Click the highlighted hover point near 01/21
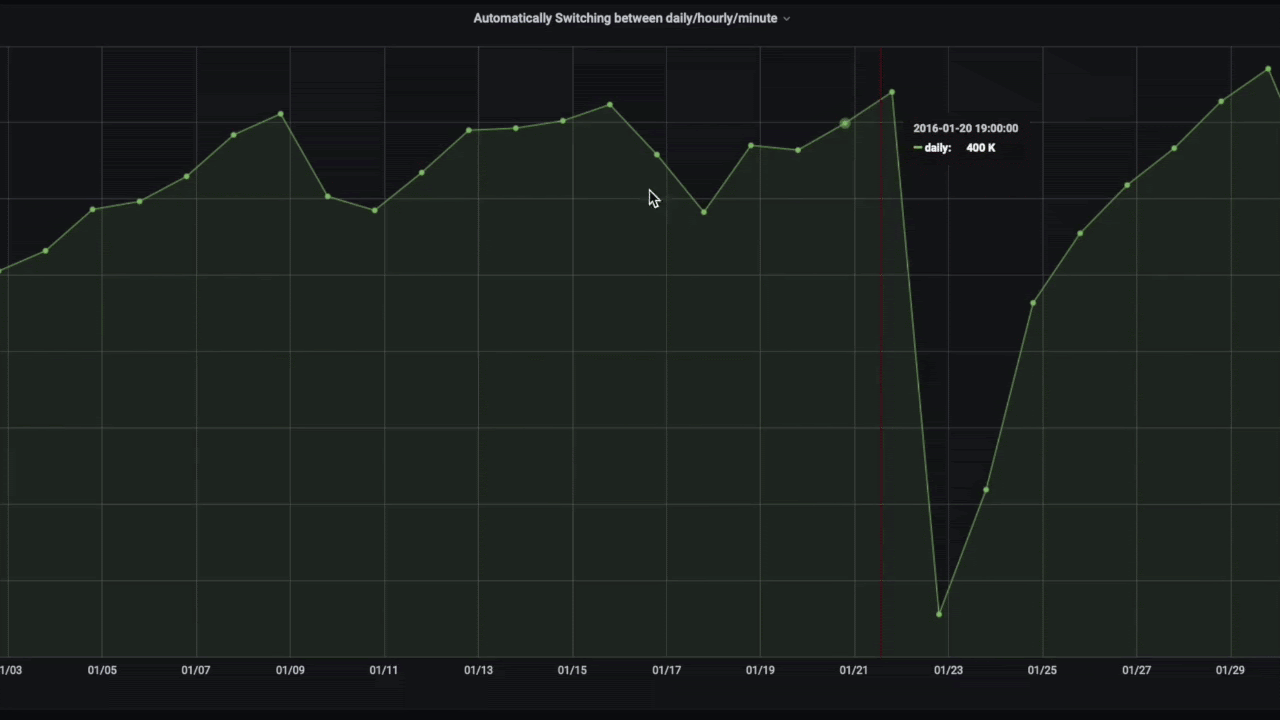1280x720 pixels. (x=845, y=123)
